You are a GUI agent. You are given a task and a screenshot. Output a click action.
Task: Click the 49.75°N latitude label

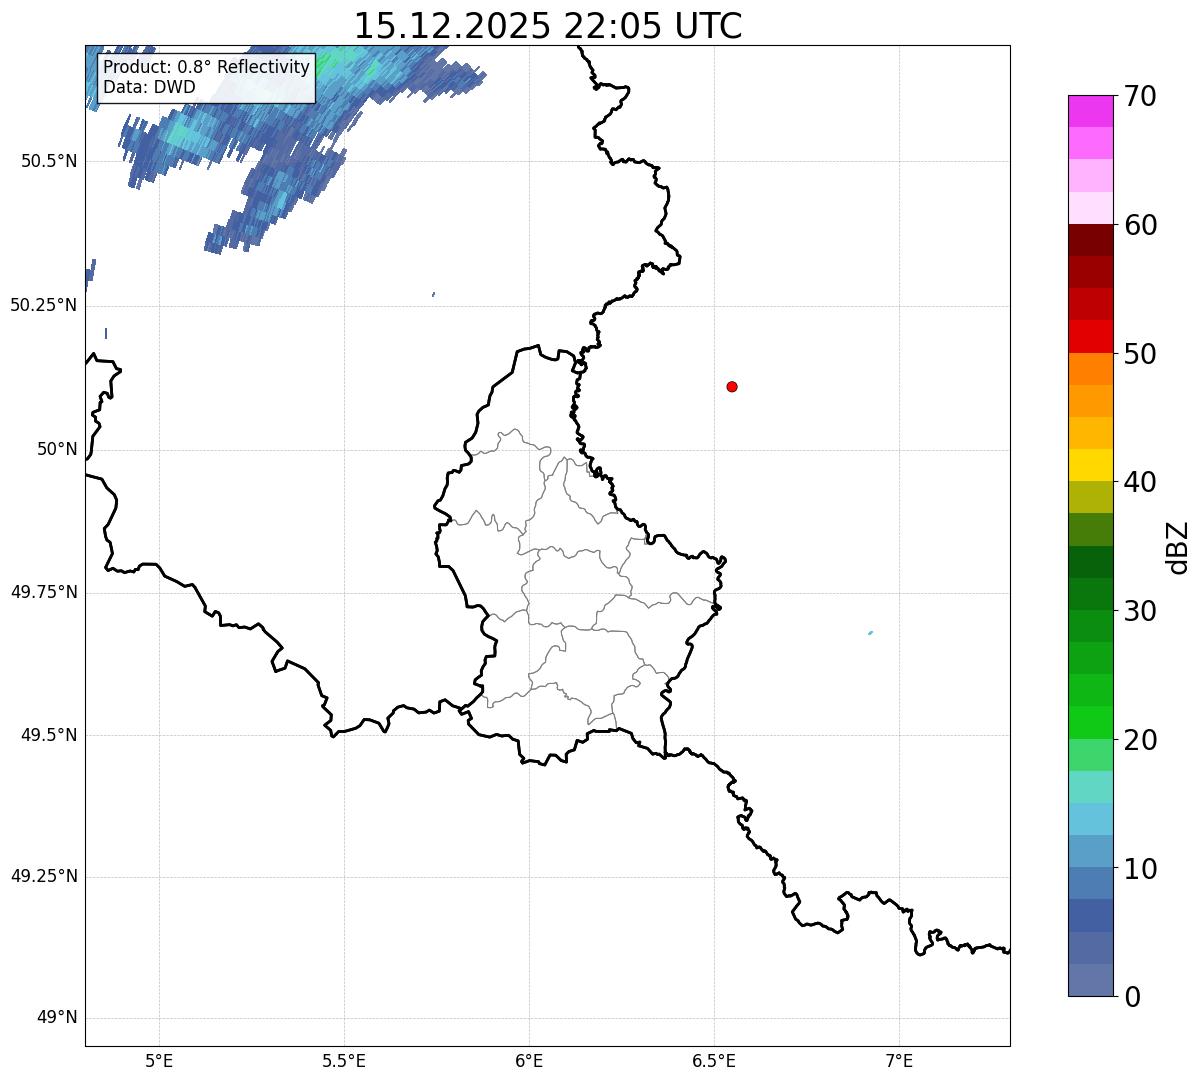tap(43, 592)
